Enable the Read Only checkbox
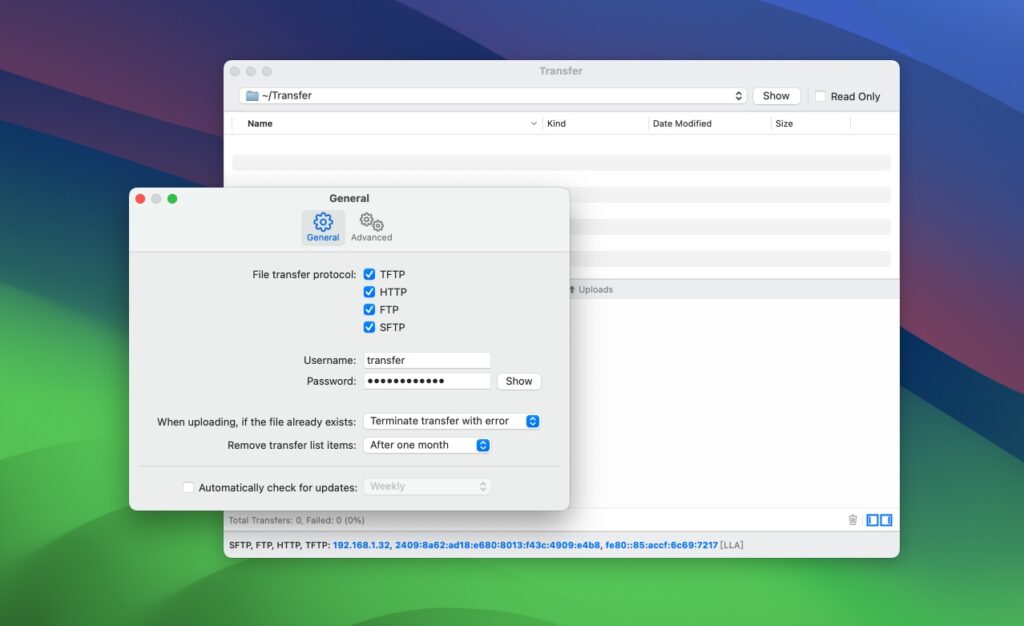Viewport: 1024px width, 626px height. 818,96
